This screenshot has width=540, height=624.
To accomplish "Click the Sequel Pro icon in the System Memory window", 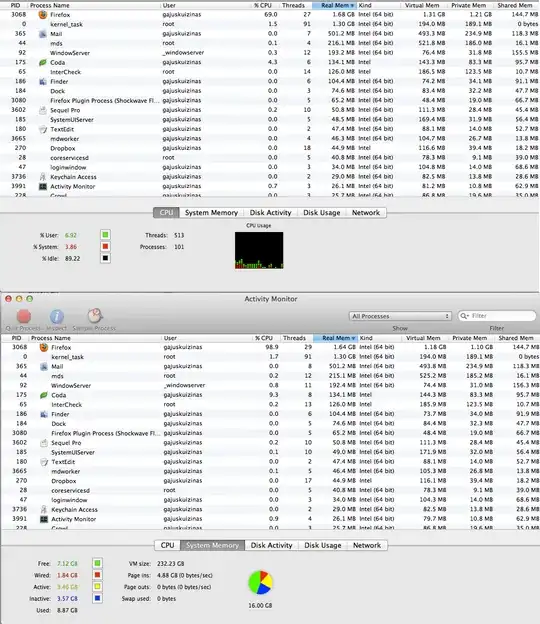I will [44, 443].
